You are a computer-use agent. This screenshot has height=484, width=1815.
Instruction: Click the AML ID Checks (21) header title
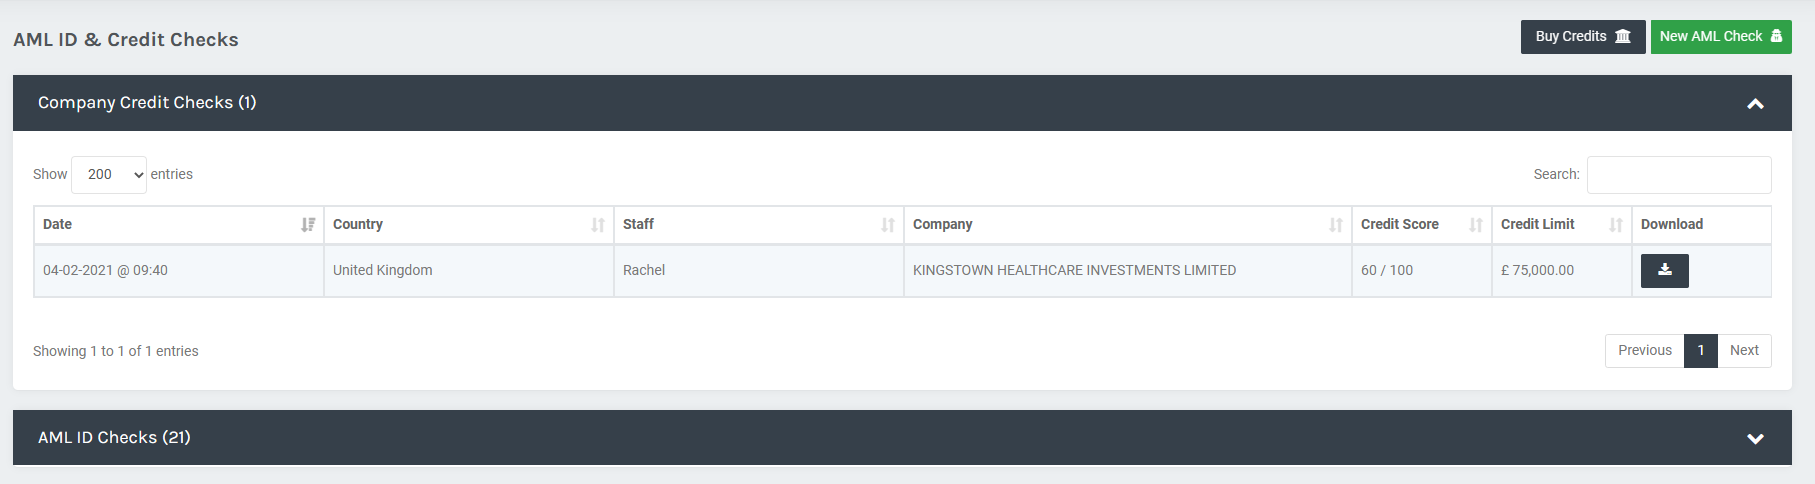[114, 438]
